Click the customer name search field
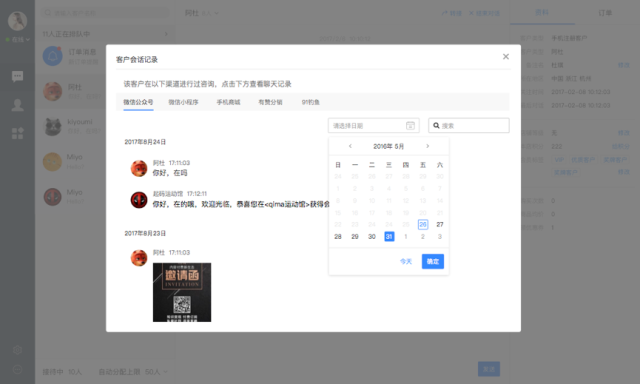The image size is (640, 384). click(x=105, y=13)
